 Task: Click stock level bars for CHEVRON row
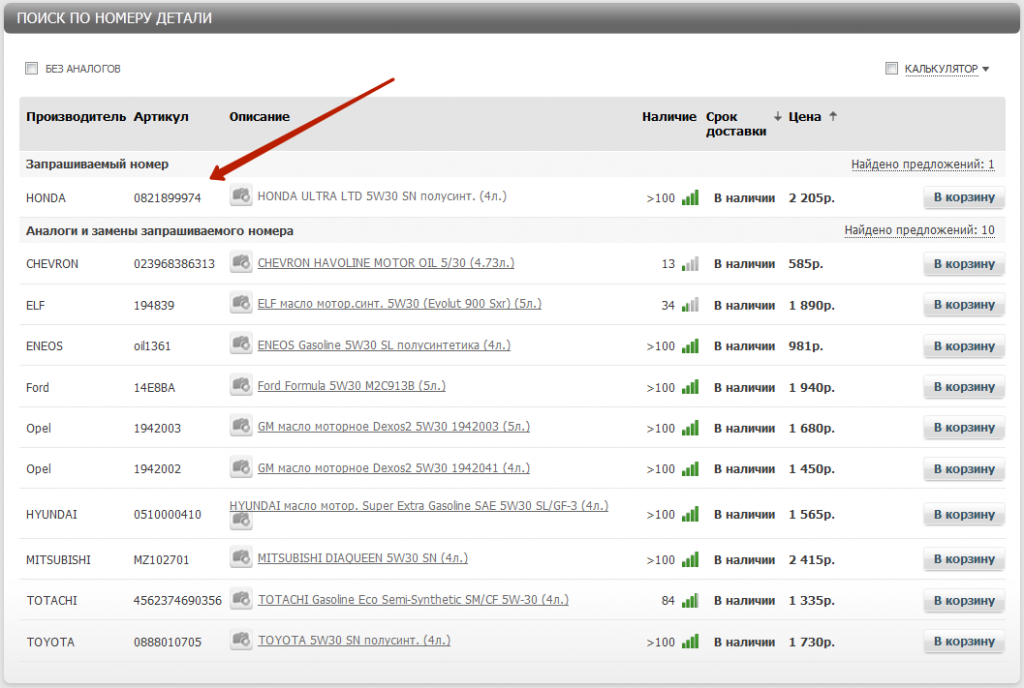pyautogui.click(x=690, y=264)
